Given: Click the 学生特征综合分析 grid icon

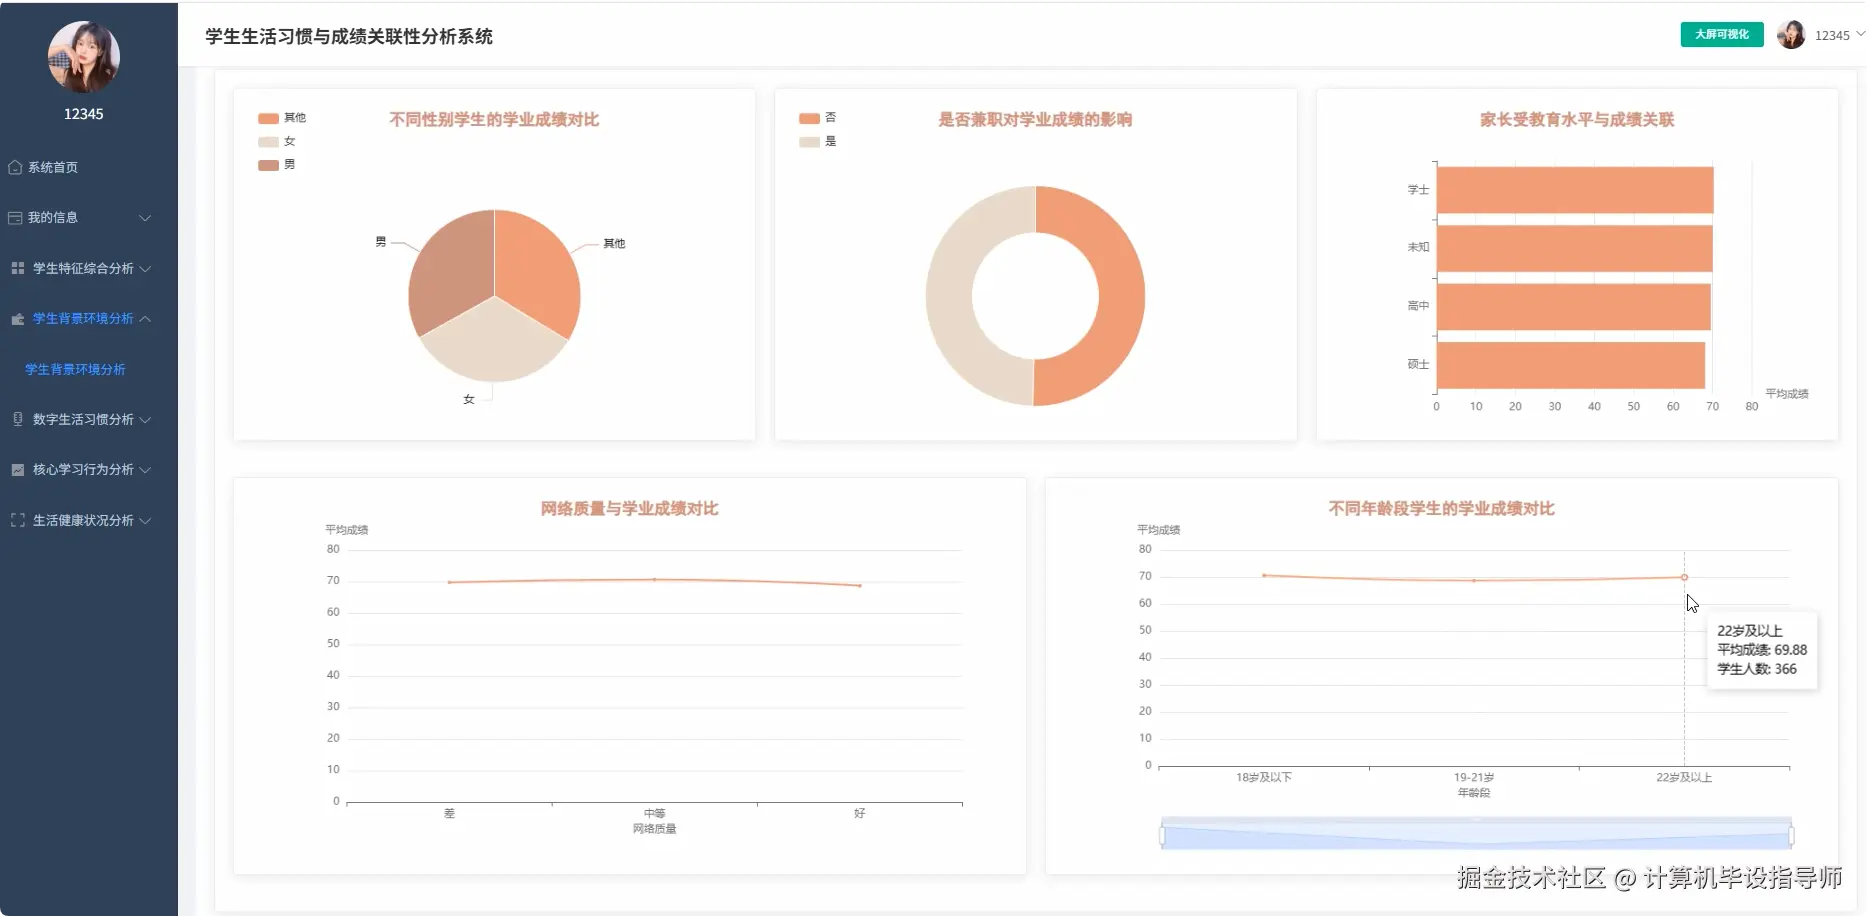Looking at the screenshot, I should [x=17, y=268].
